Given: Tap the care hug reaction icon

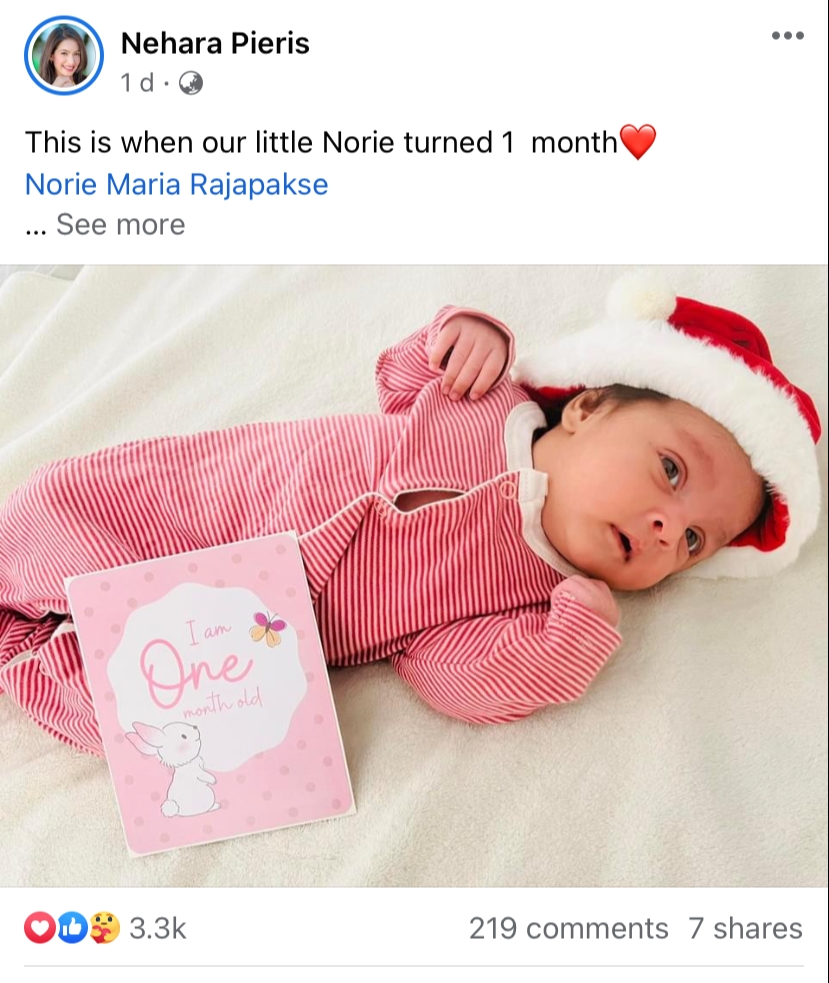Looking at the screenshot, I should tap(104, 928).
